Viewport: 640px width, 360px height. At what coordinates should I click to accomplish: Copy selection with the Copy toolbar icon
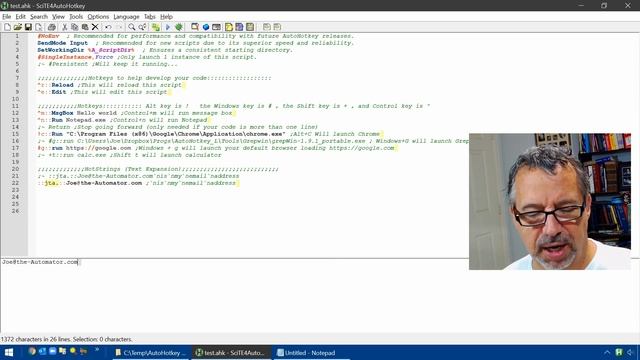click(x=75, y=27)
